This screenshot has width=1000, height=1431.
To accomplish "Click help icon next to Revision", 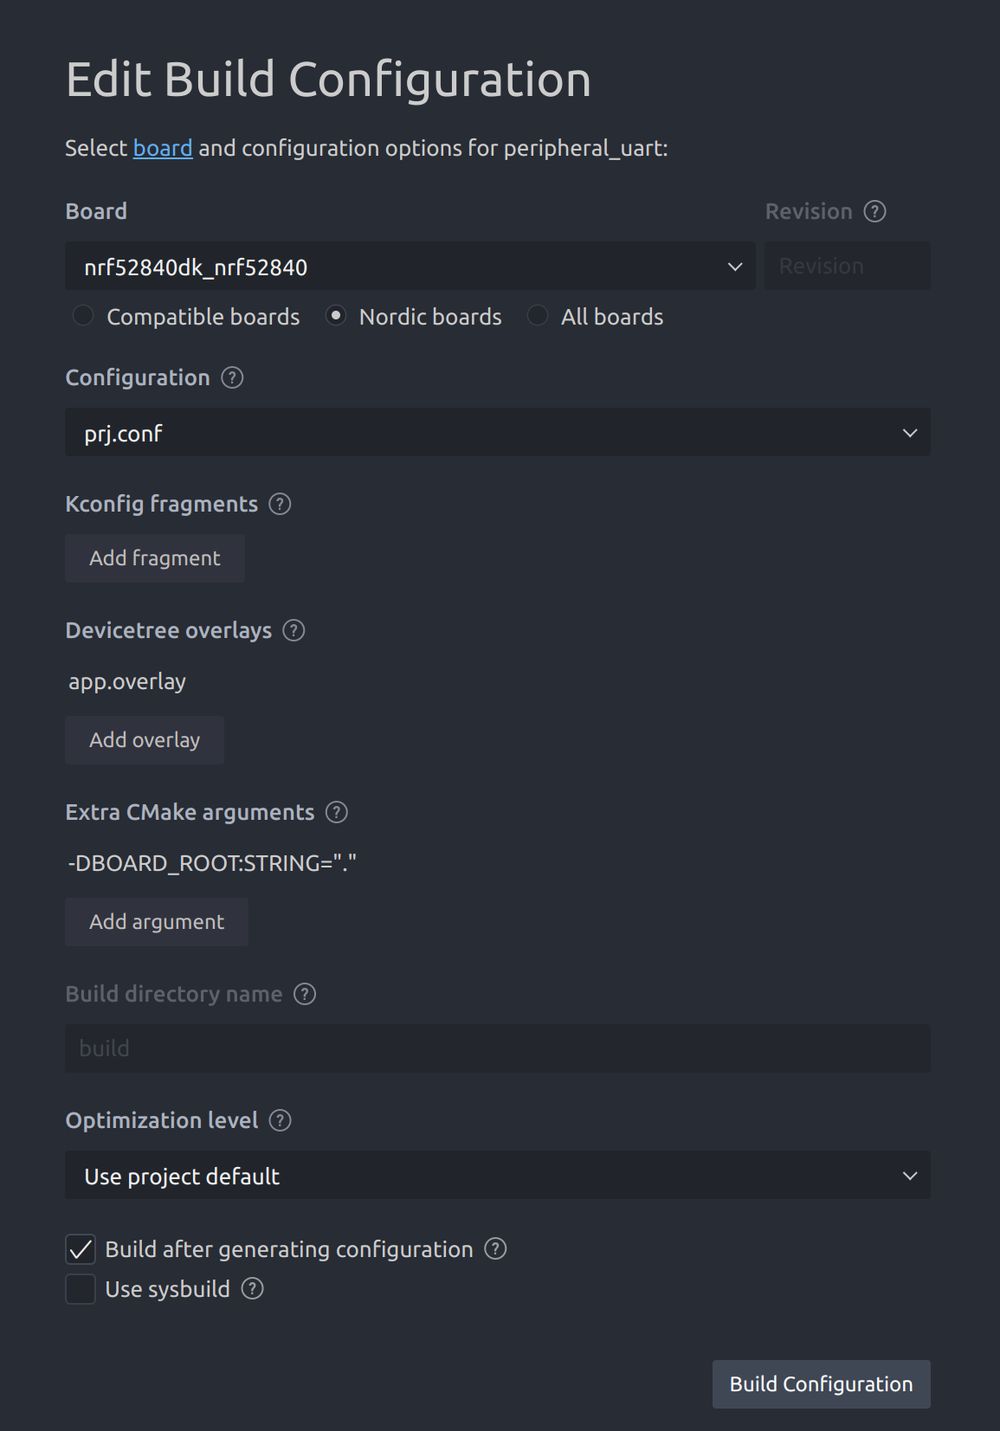I will coord(875,211).
